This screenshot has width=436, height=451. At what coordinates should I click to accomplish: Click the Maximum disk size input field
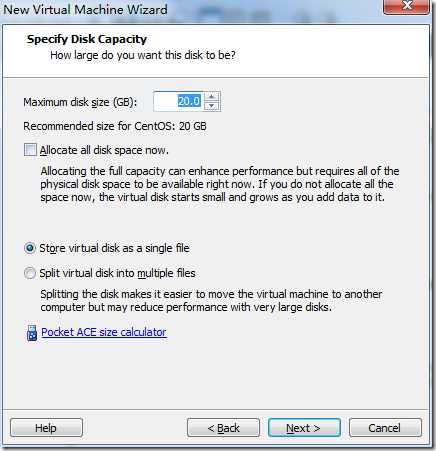point(179,101)
